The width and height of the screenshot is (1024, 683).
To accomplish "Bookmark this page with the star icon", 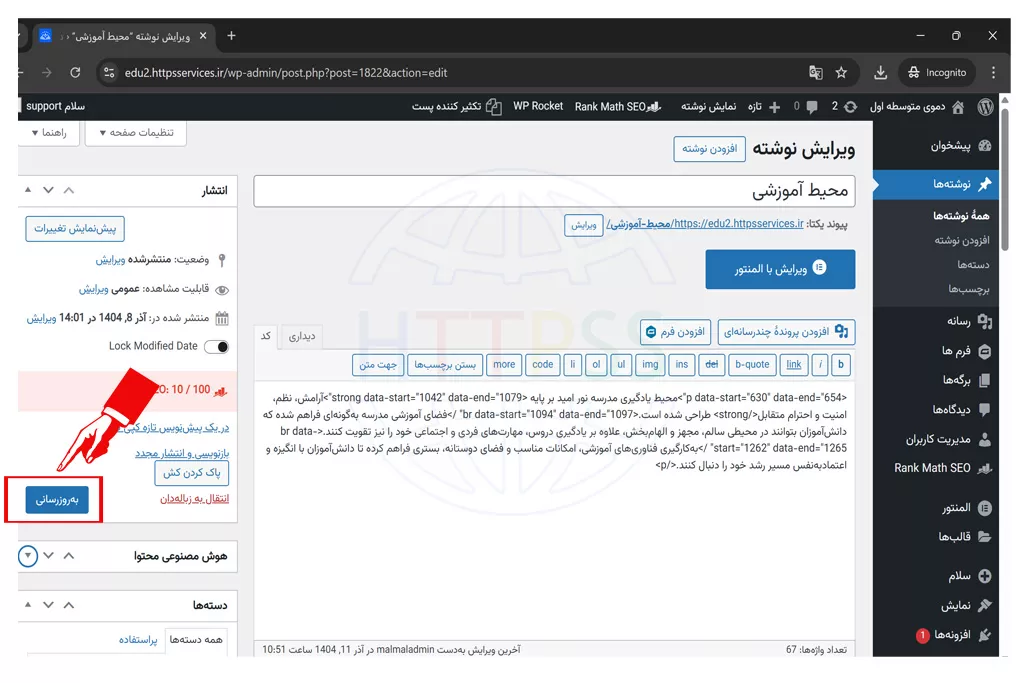I will [842, 72].
